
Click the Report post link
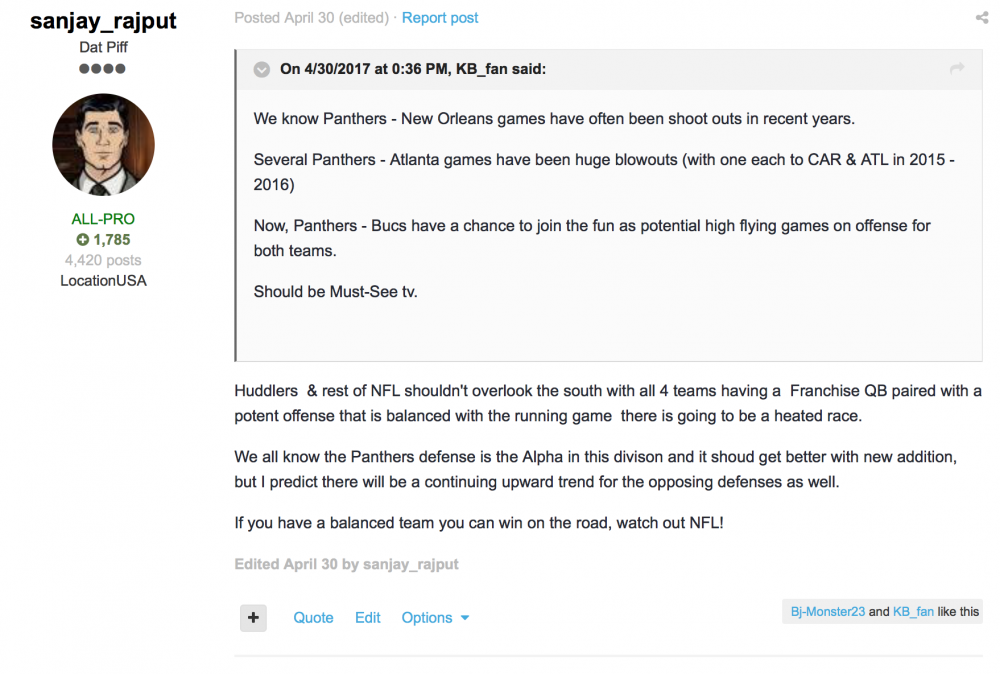click(x=440, y=18)
